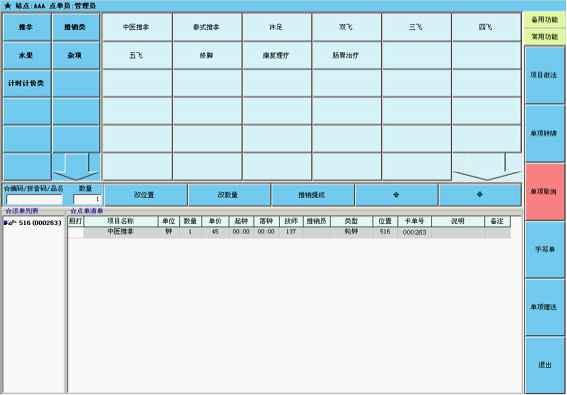
Task: Page down the item grid with the arrow
Action: click(487, 167)
